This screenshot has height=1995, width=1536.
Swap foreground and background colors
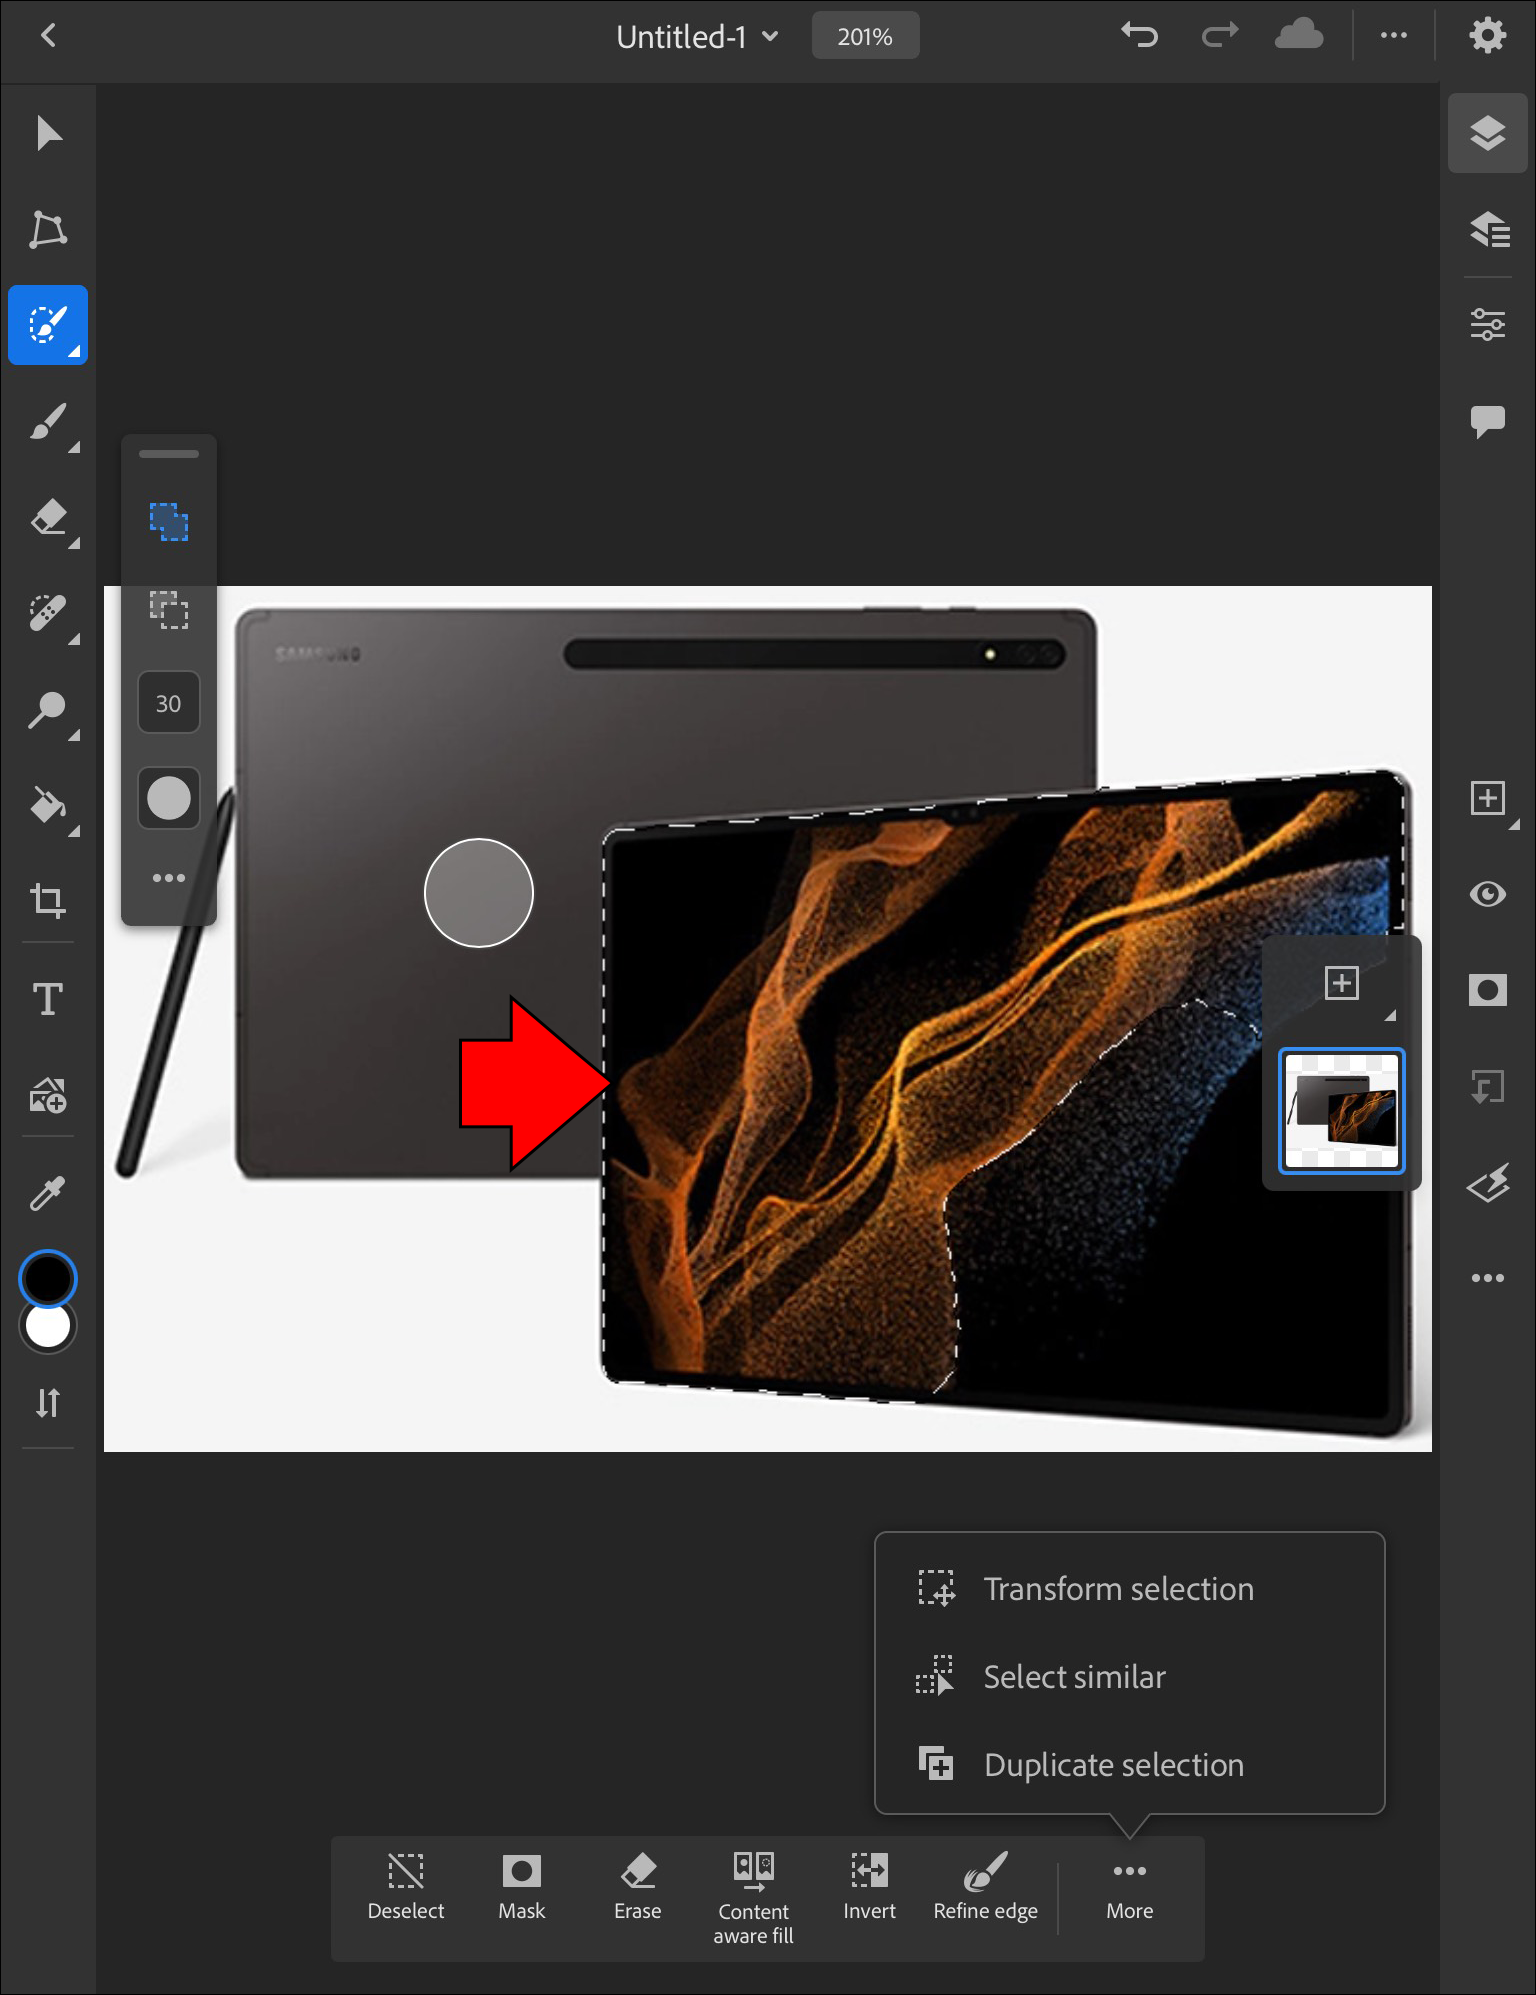[x=48, y=1403]
